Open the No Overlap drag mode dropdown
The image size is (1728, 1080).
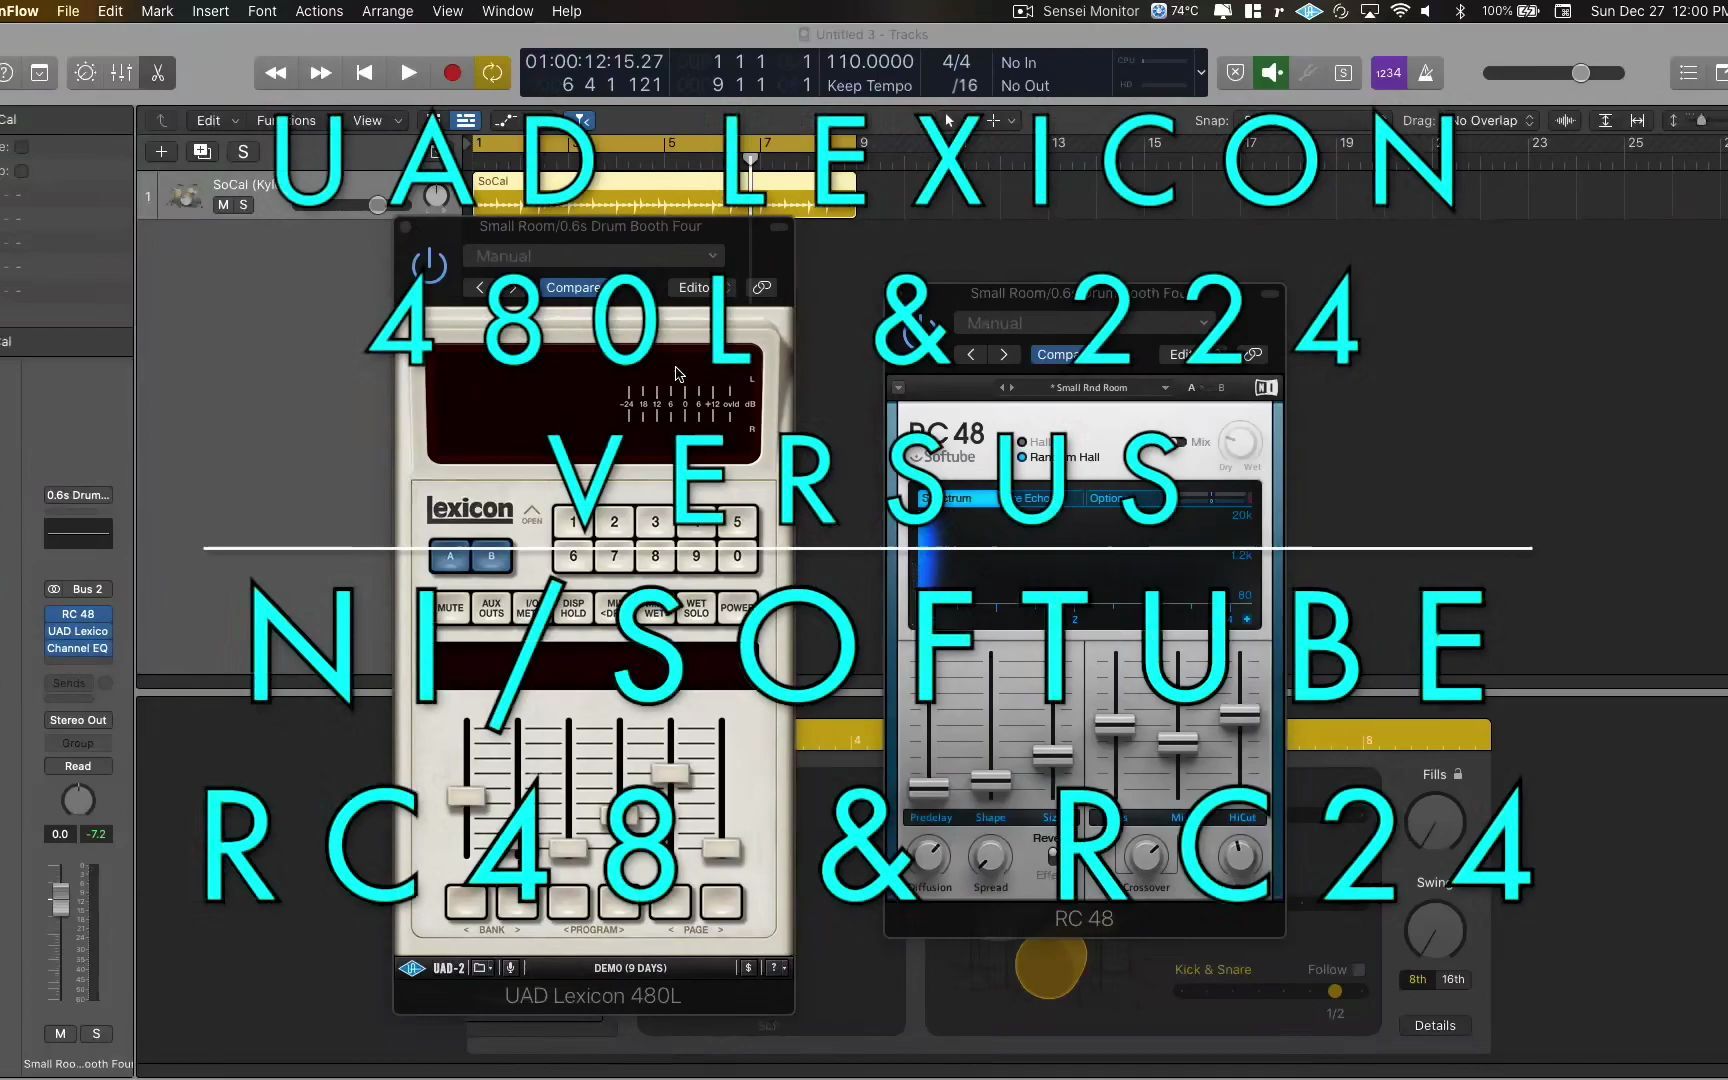click(x=1489, y=120)
